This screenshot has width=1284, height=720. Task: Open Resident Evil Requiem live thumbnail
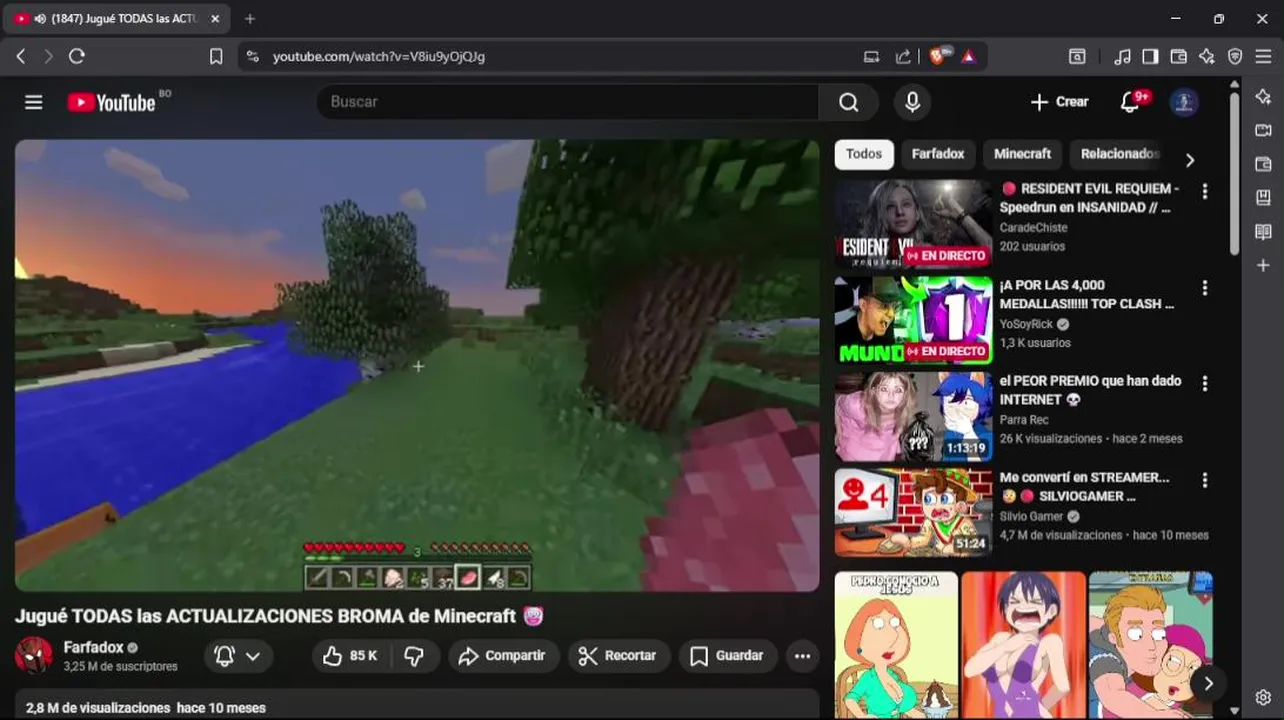[x=913, y=224]
